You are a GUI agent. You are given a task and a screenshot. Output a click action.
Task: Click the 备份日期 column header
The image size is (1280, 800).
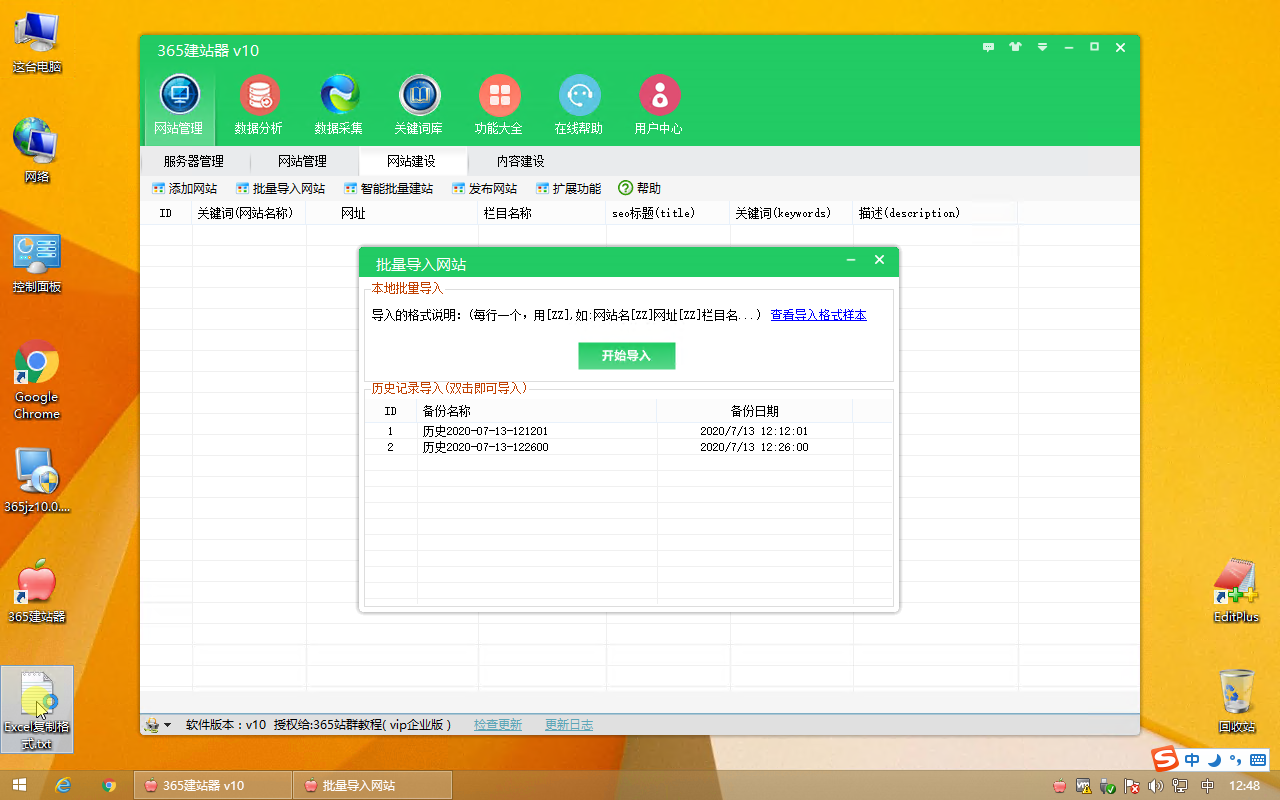pyautogui.click(x=754, y=411)
